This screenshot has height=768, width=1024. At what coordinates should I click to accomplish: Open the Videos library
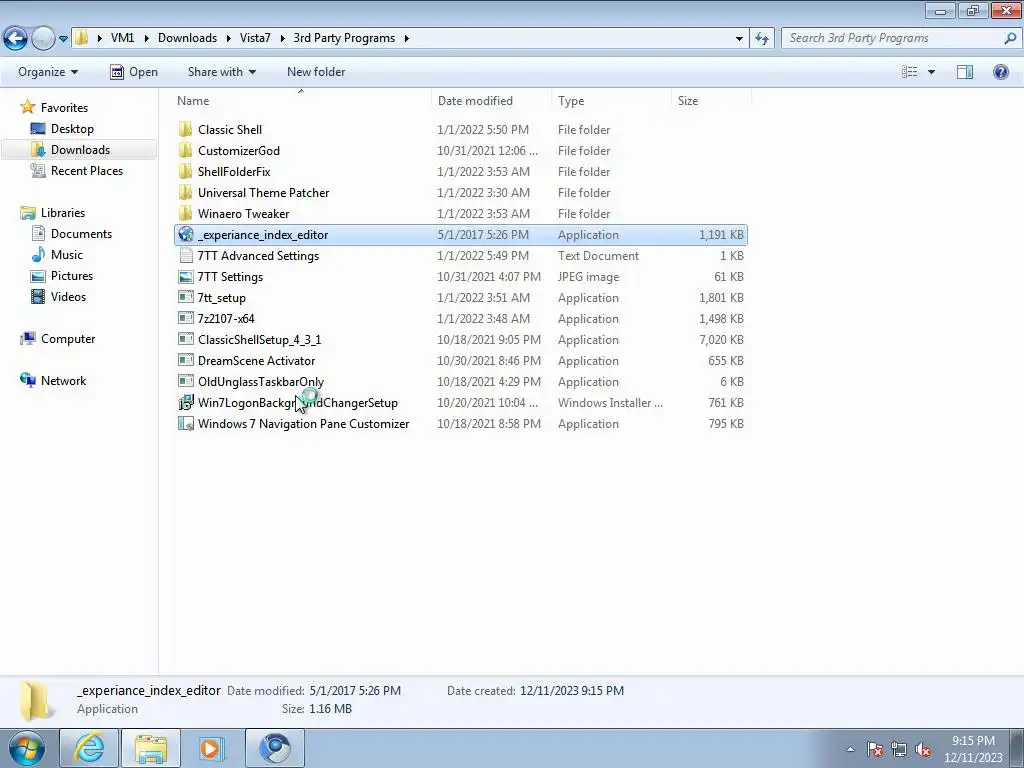pos(69,296)
